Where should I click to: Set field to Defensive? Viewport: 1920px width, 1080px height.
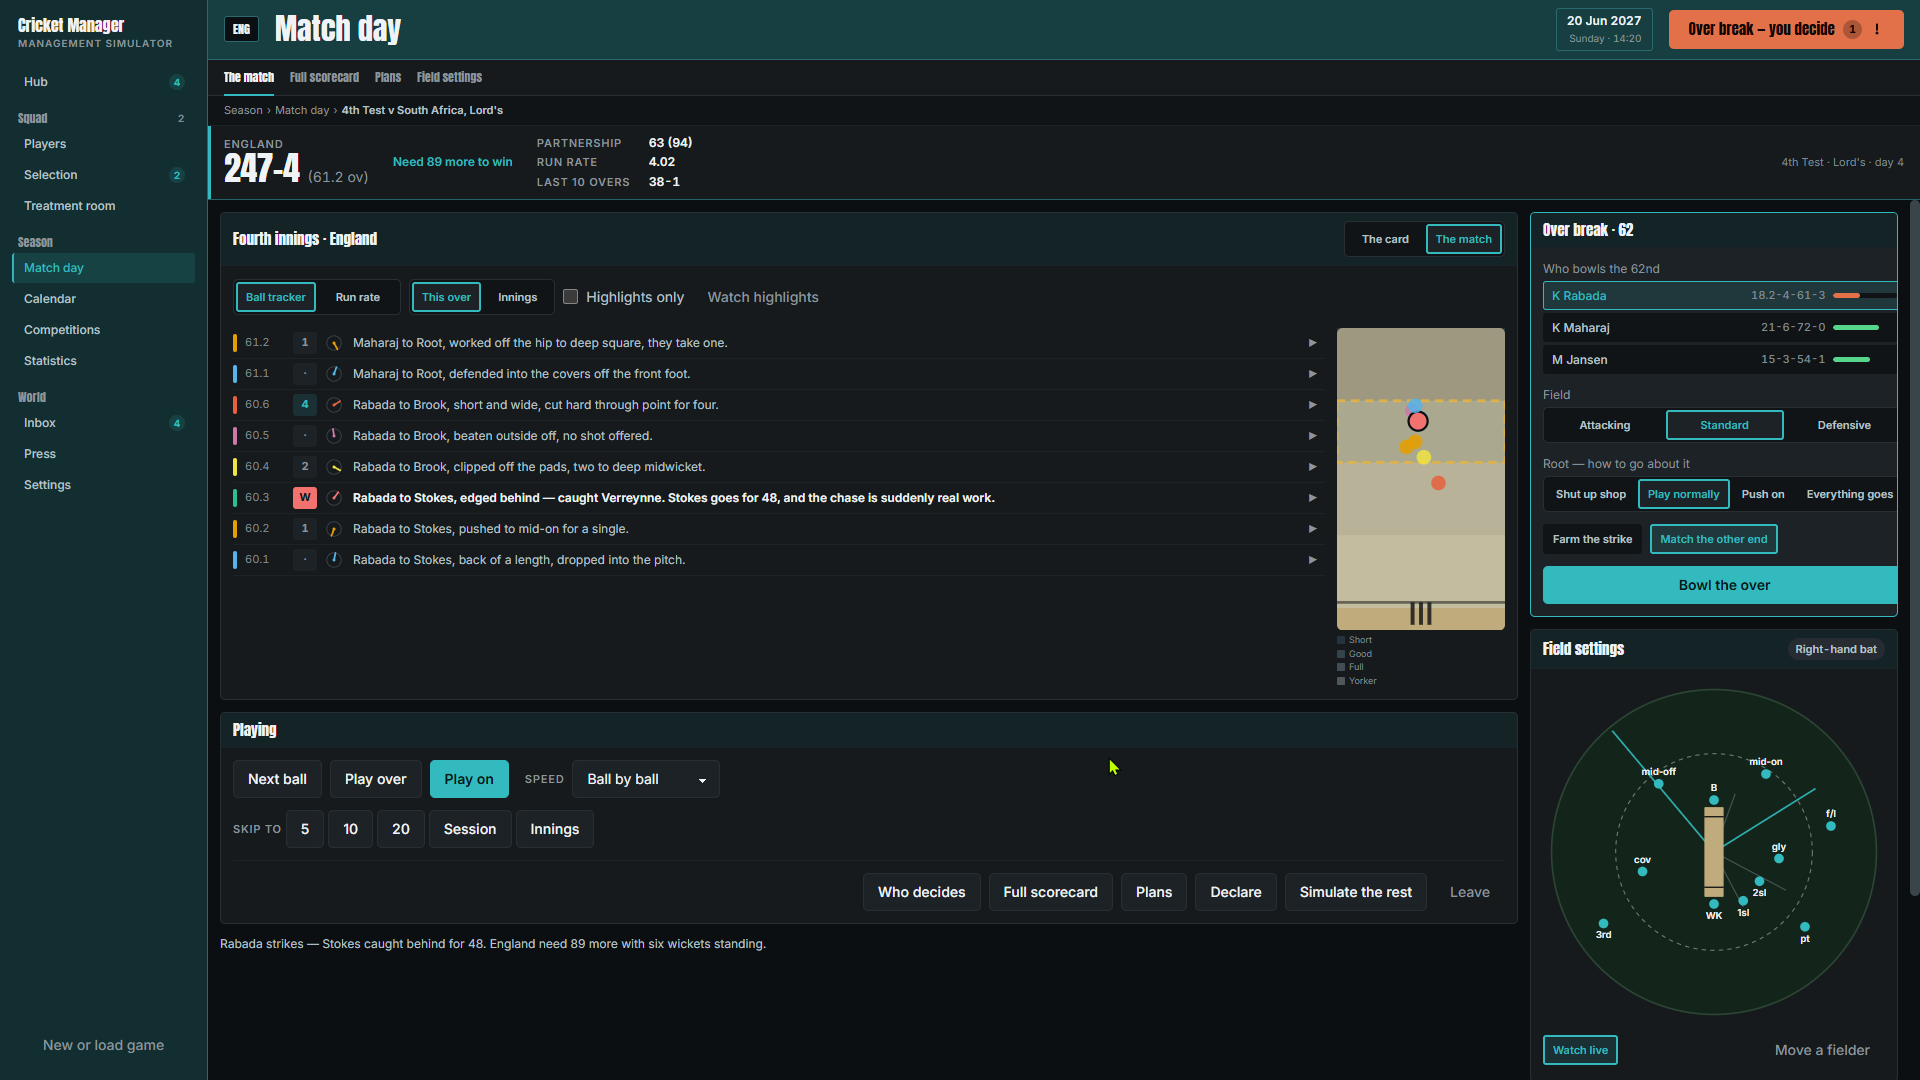click(x=1843, y=425)
